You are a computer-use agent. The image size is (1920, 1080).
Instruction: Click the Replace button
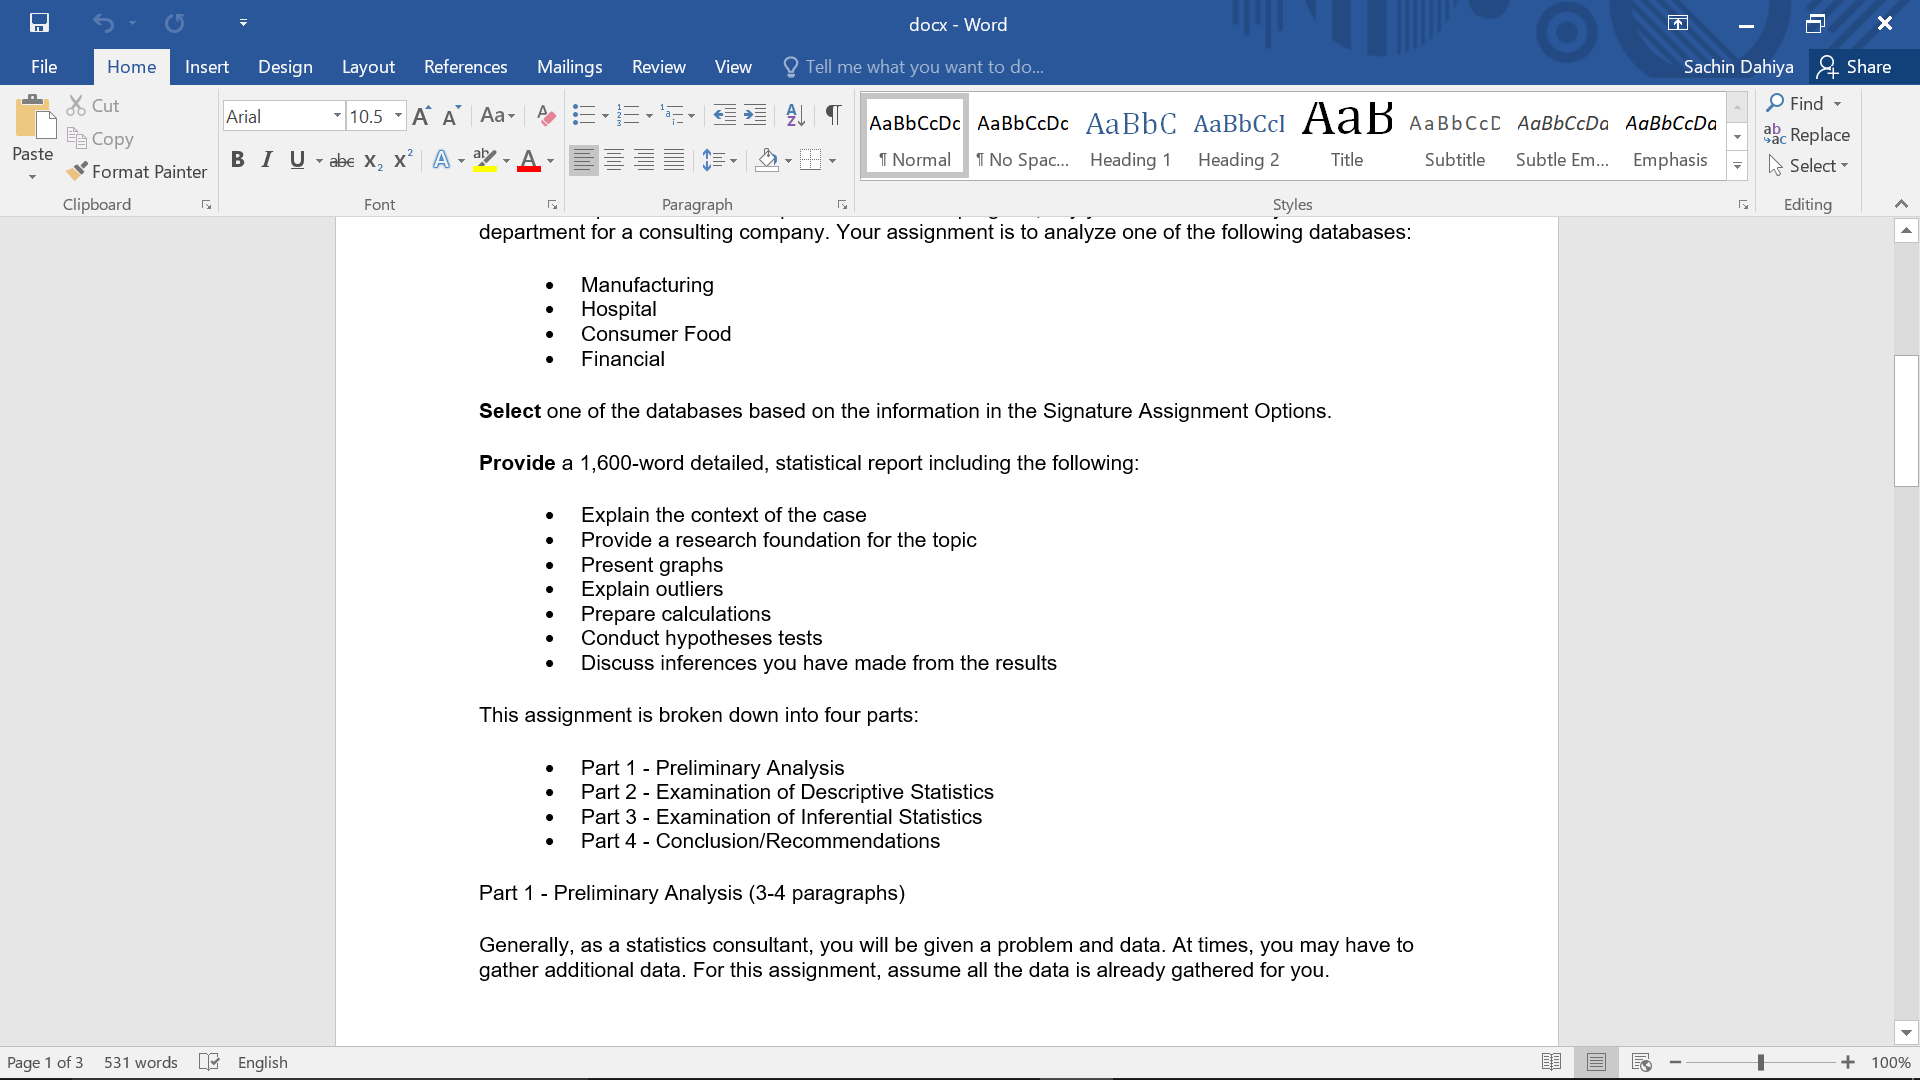(x=1807, y=135)
